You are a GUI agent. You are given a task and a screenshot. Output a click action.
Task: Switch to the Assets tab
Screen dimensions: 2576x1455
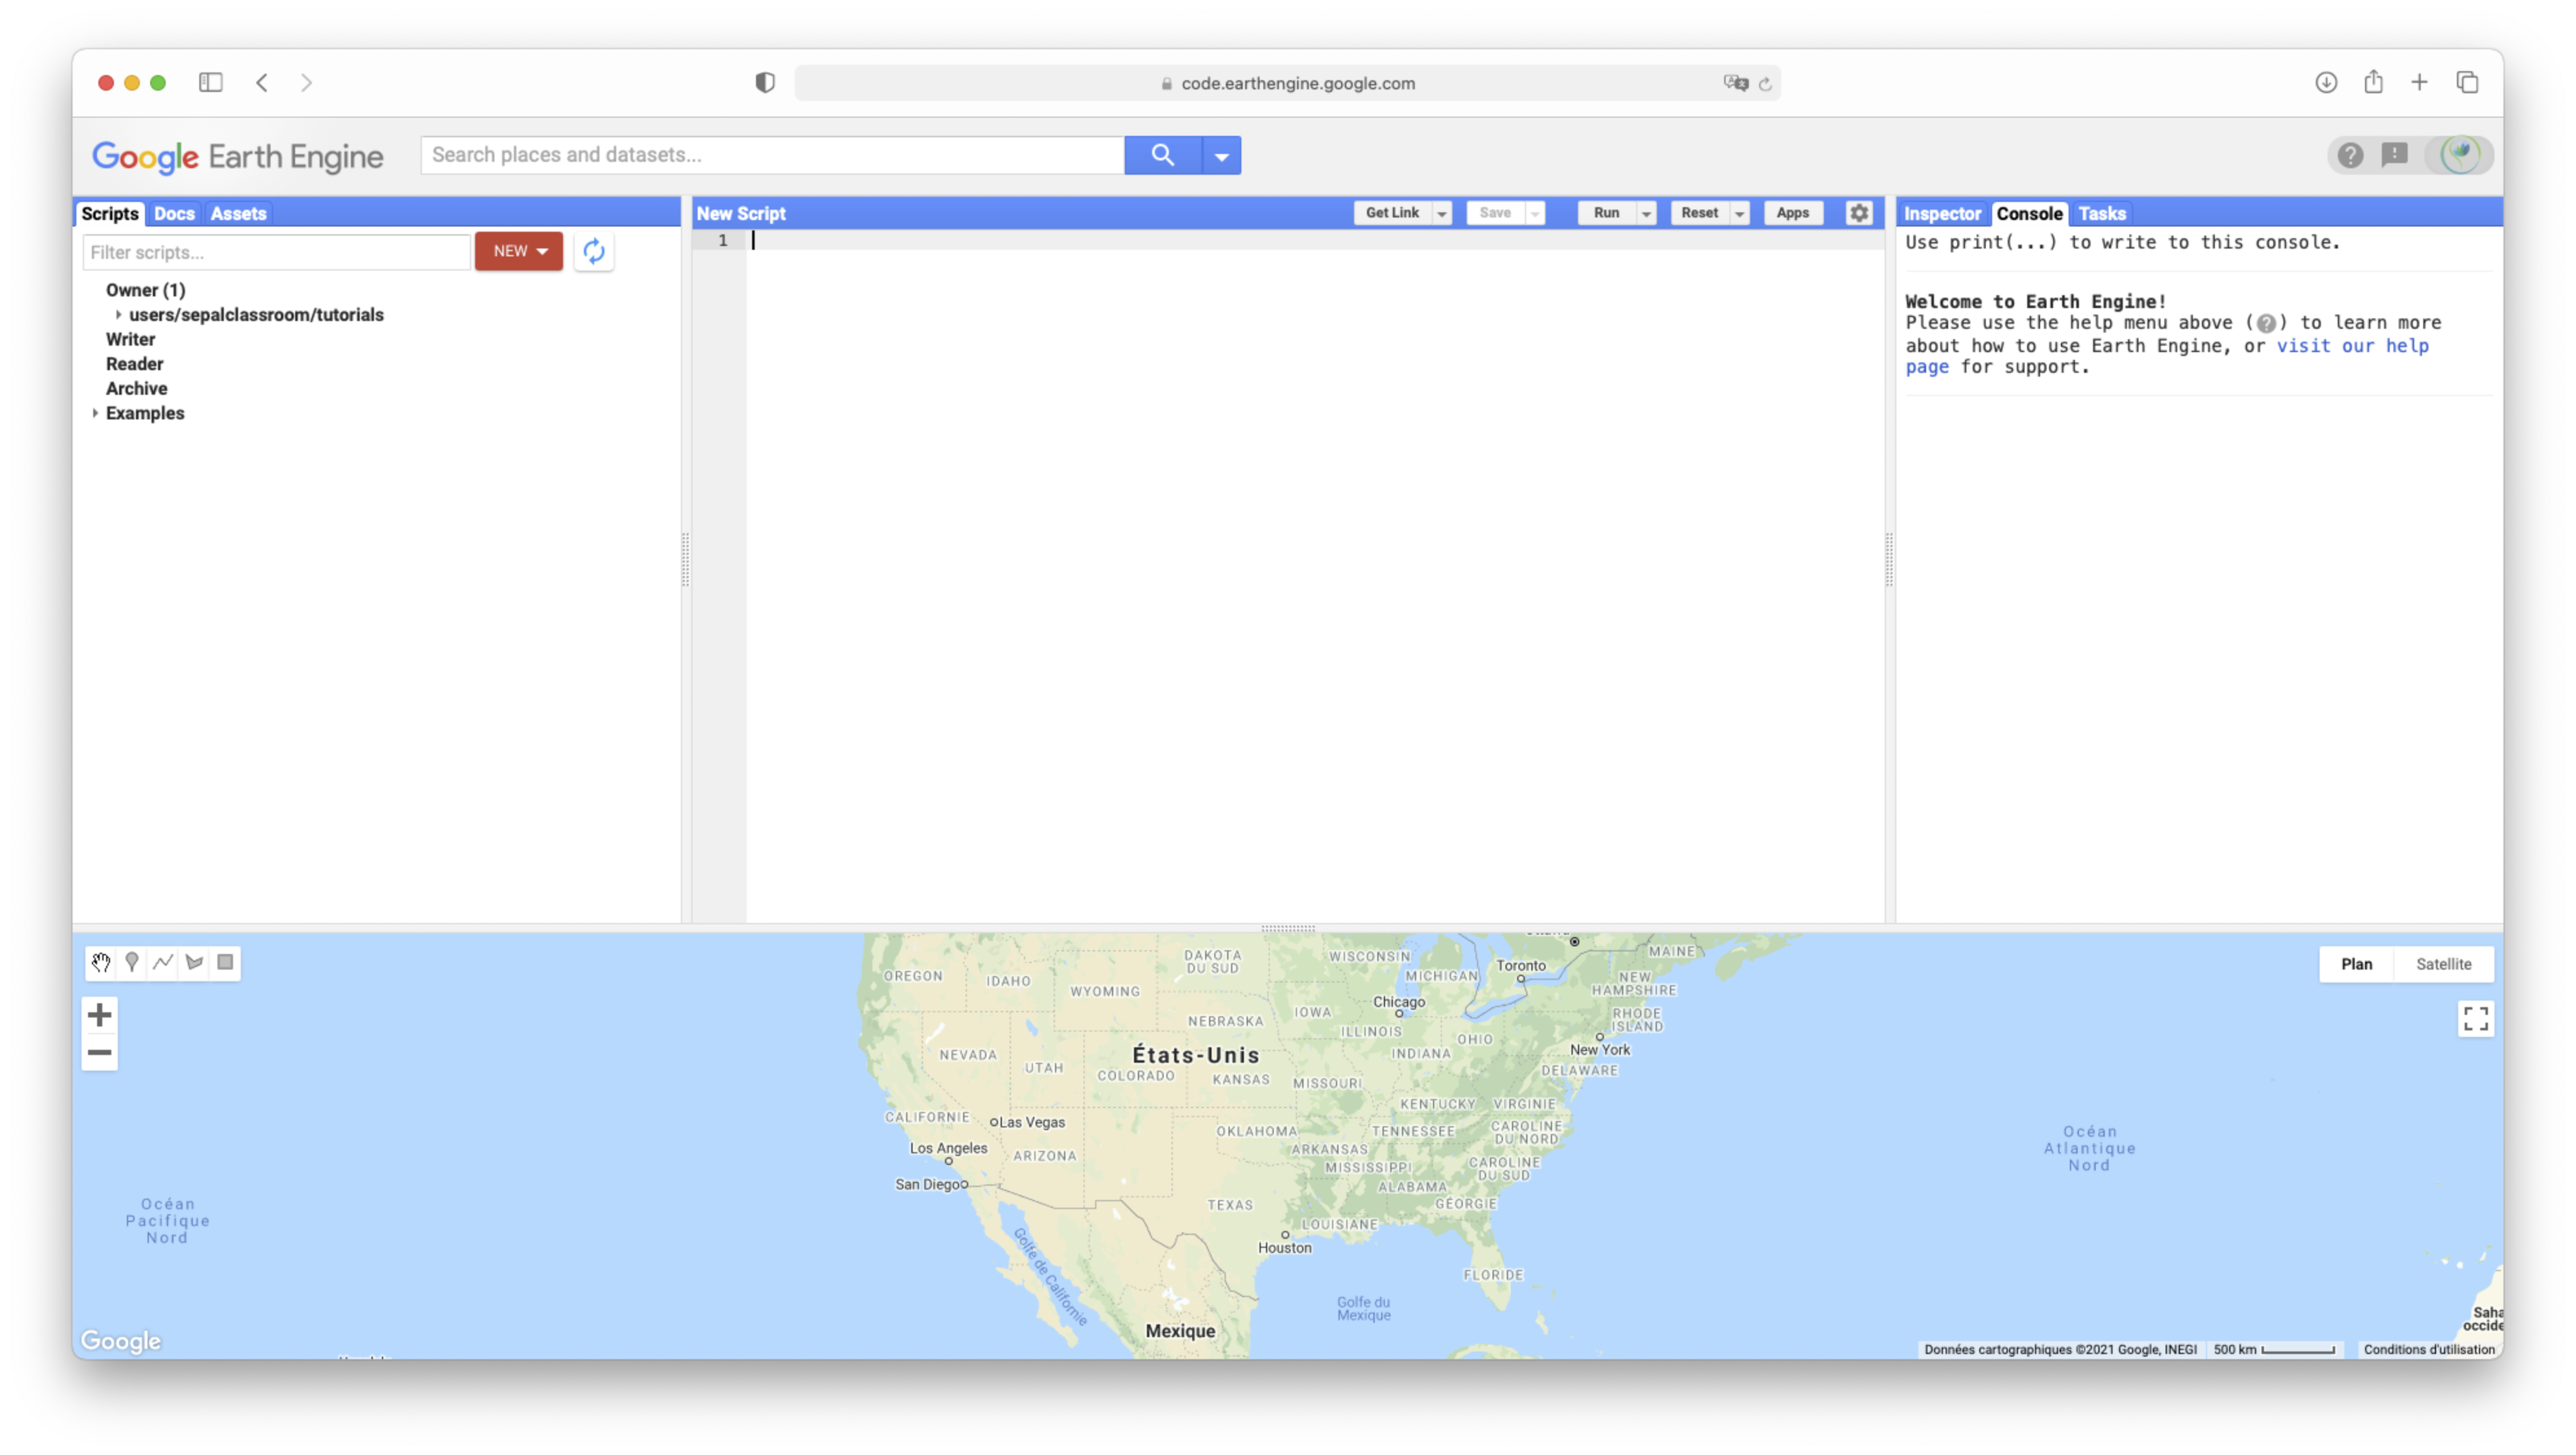tap(238, 213)
